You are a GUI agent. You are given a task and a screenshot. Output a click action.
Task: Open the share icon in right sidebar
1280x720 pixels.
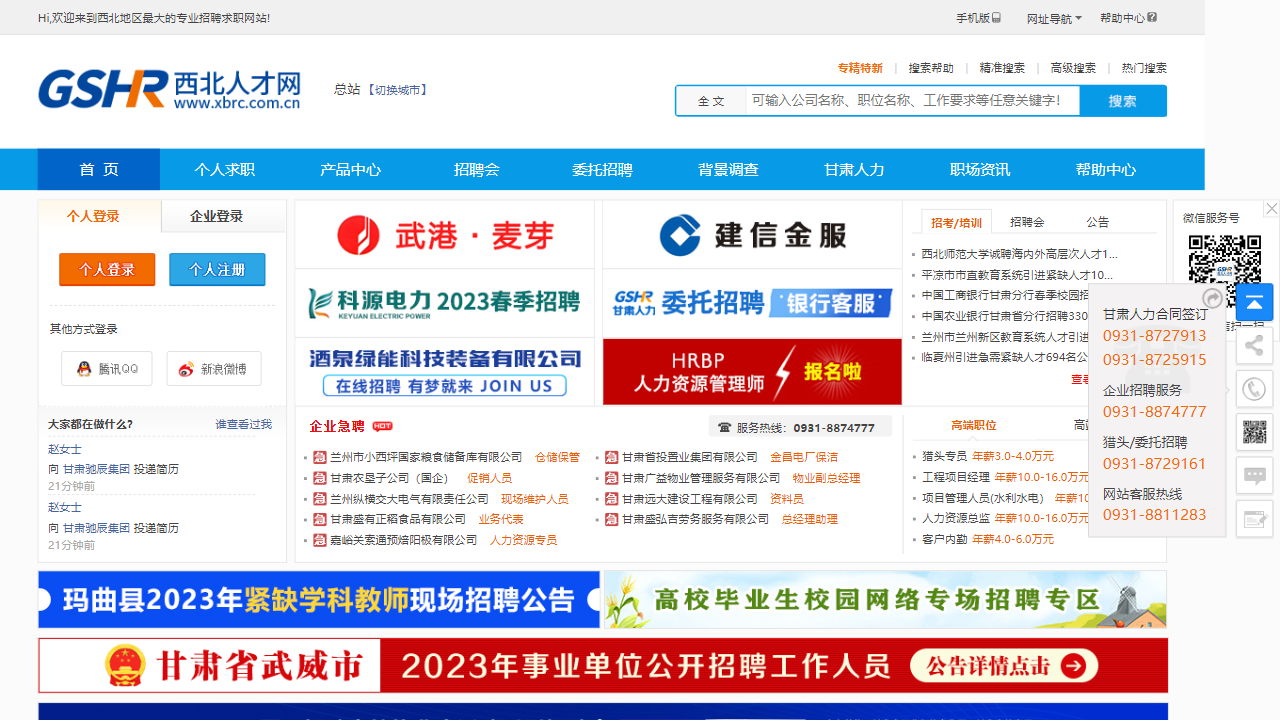[1254, 346]
